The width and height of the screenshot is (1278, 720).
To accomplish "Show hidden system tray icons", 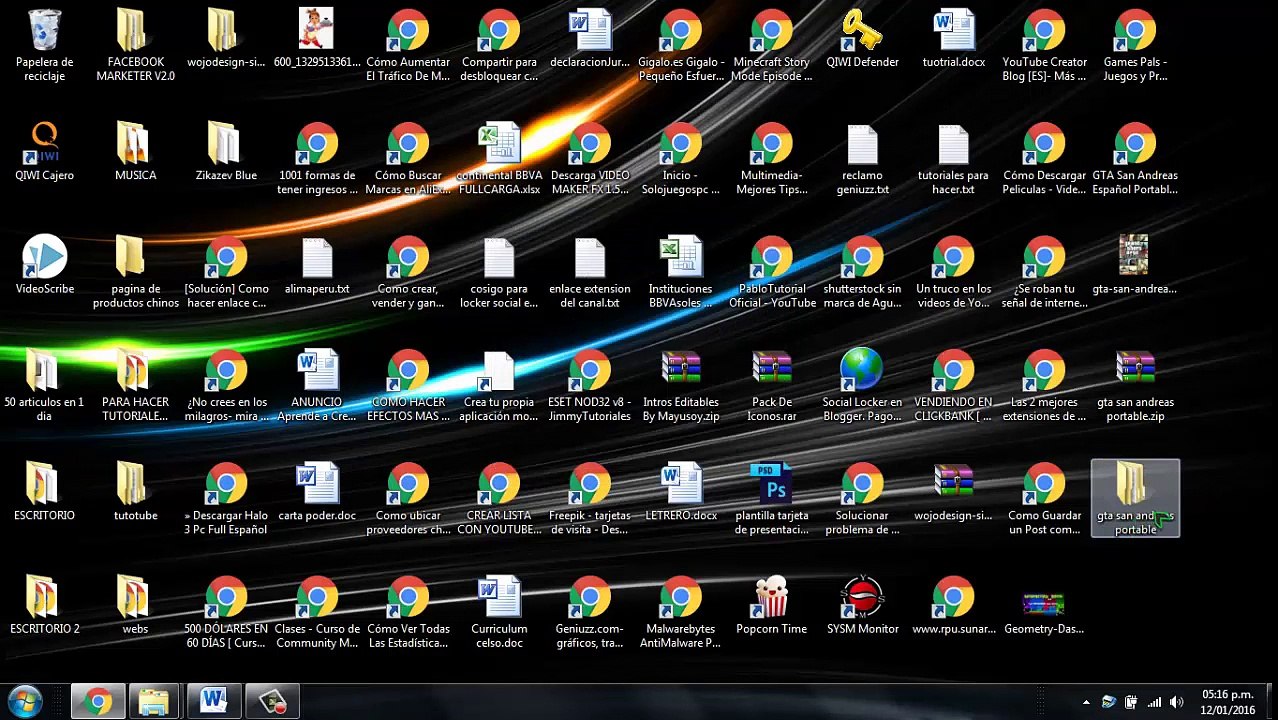I will coord(1086,702).
